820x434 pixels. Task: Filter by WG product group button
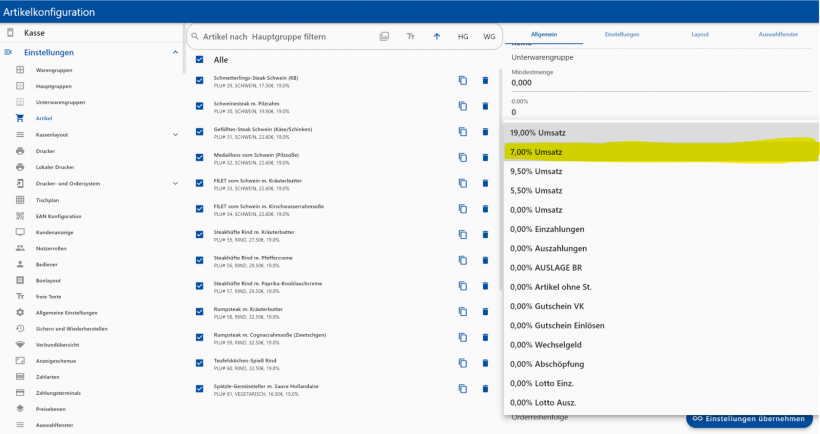[x=489, y=37]
